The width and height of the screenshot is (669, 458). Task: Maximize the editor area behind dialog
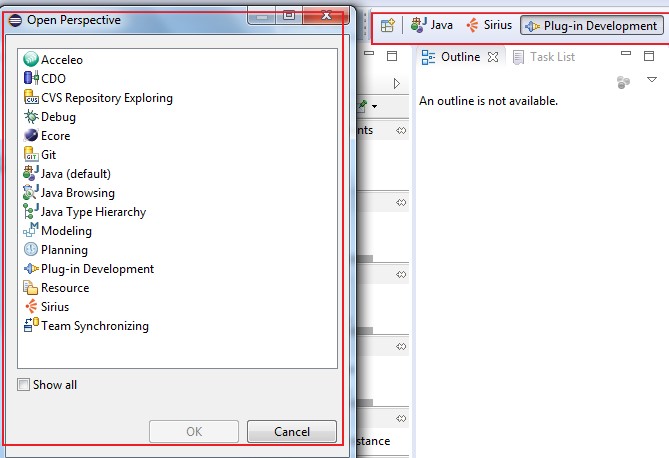click(392, 56)
